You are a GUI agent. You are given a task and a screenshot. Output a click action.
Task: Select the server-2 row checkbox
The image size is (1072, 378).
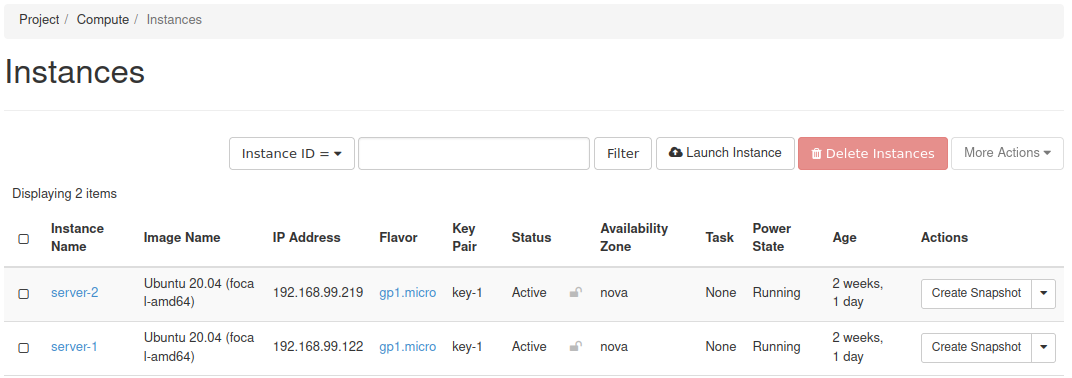(24, 294)
